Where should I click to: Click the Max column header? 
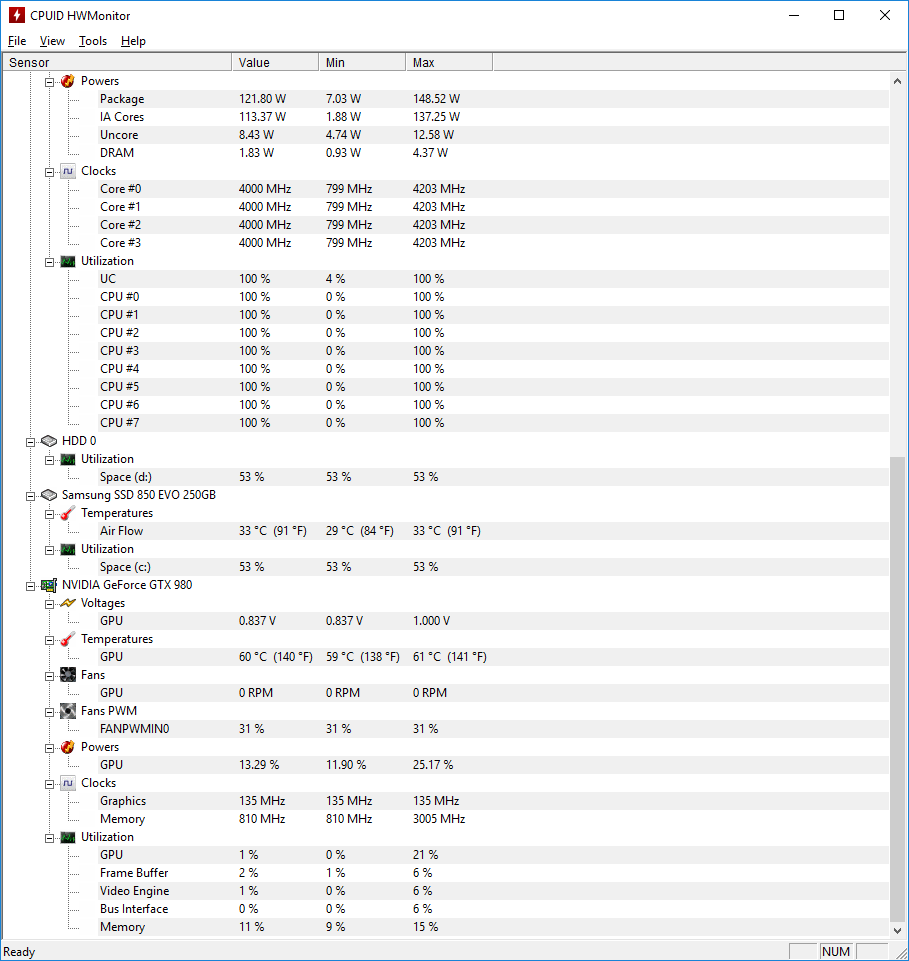449,63
